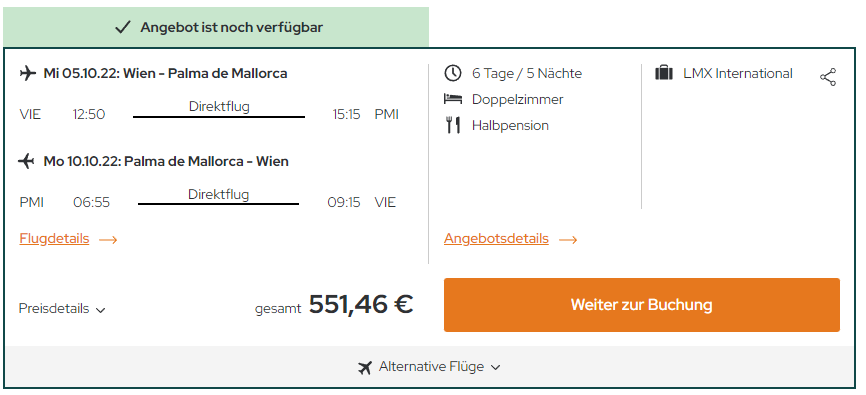The height and width of the screenshot is (395, 866).
Task: Click Weiter zur Buchung button
Action: point(642,305)
